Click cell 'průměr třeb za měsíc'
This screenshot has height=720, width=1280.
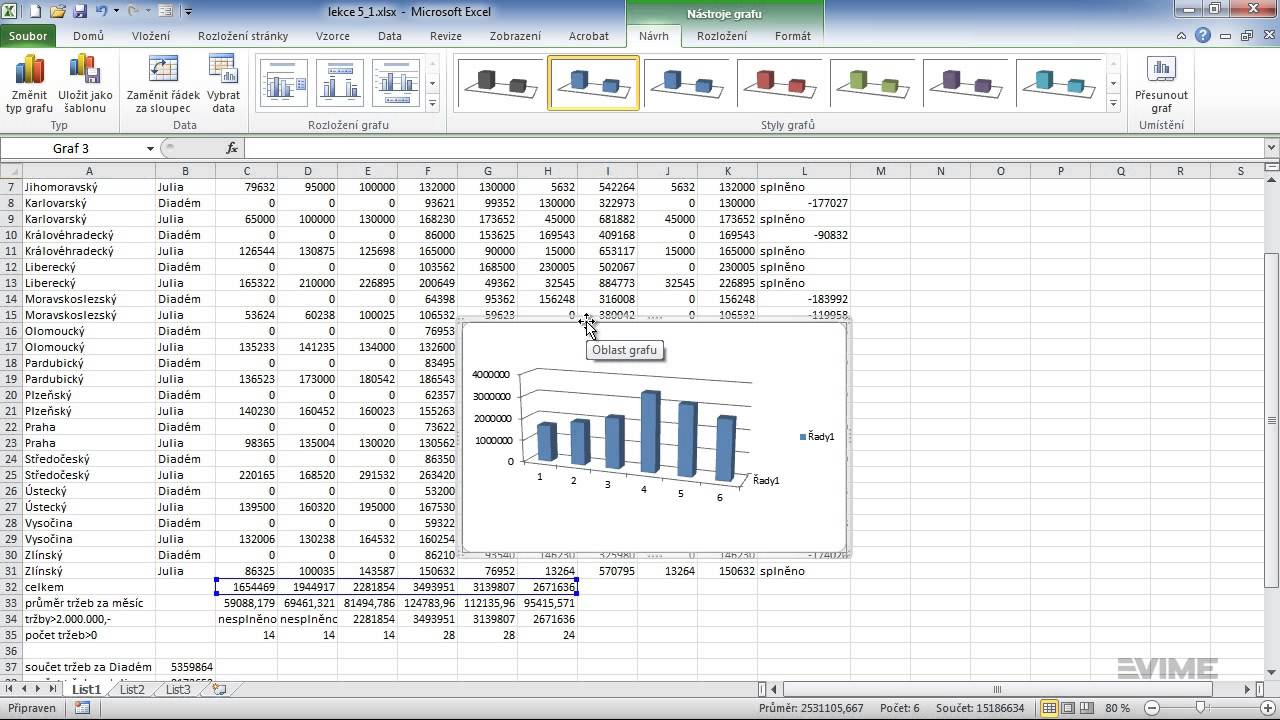pos(90,603)
